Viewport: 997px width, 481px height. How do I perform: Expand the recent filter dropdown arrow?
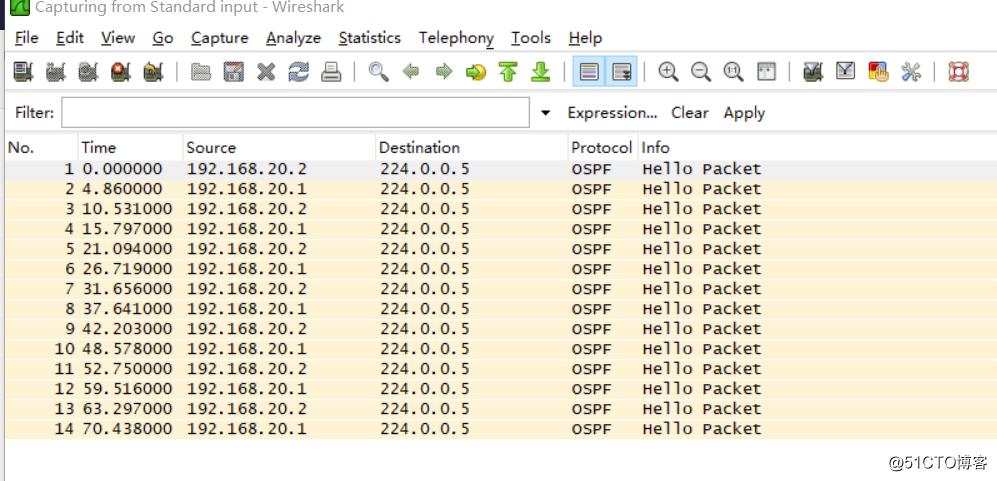pos(546,113)
